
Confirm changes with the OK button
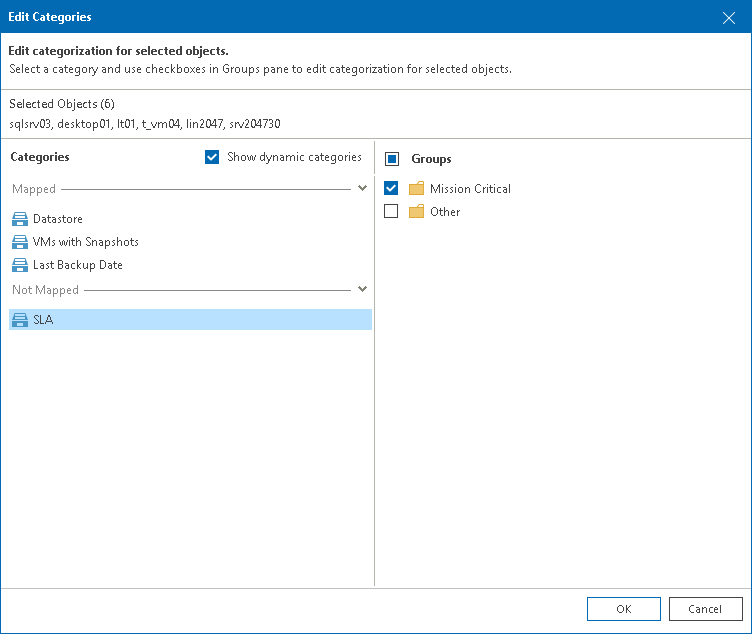[623, 609]
